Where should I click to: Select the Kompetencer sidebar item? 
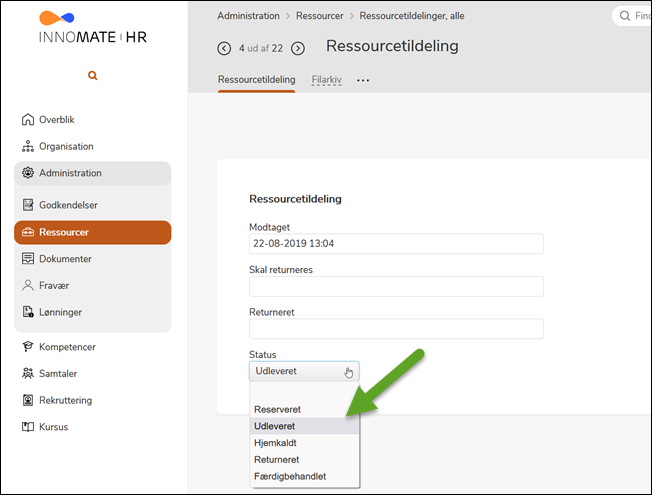[67, 347]
